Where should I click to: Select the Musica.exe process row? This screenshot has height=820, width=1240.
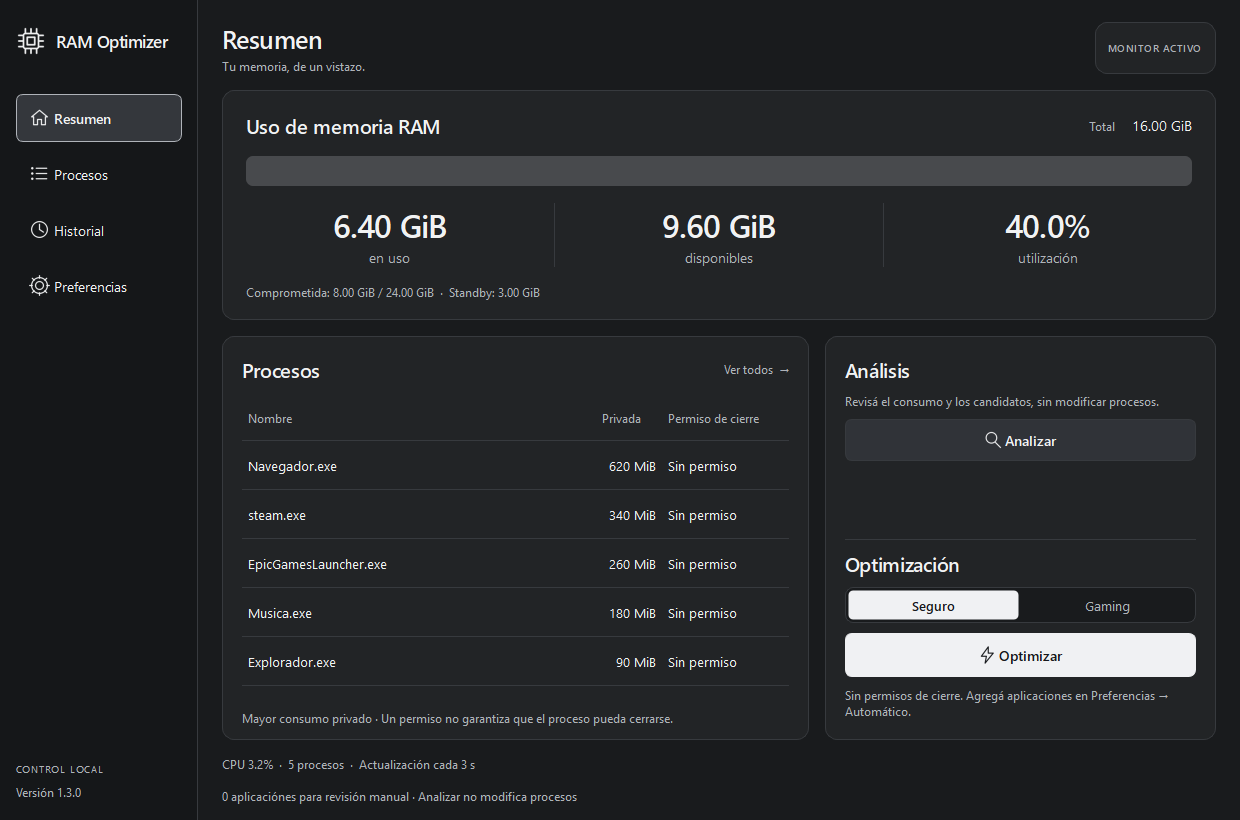tap(515, 613)
